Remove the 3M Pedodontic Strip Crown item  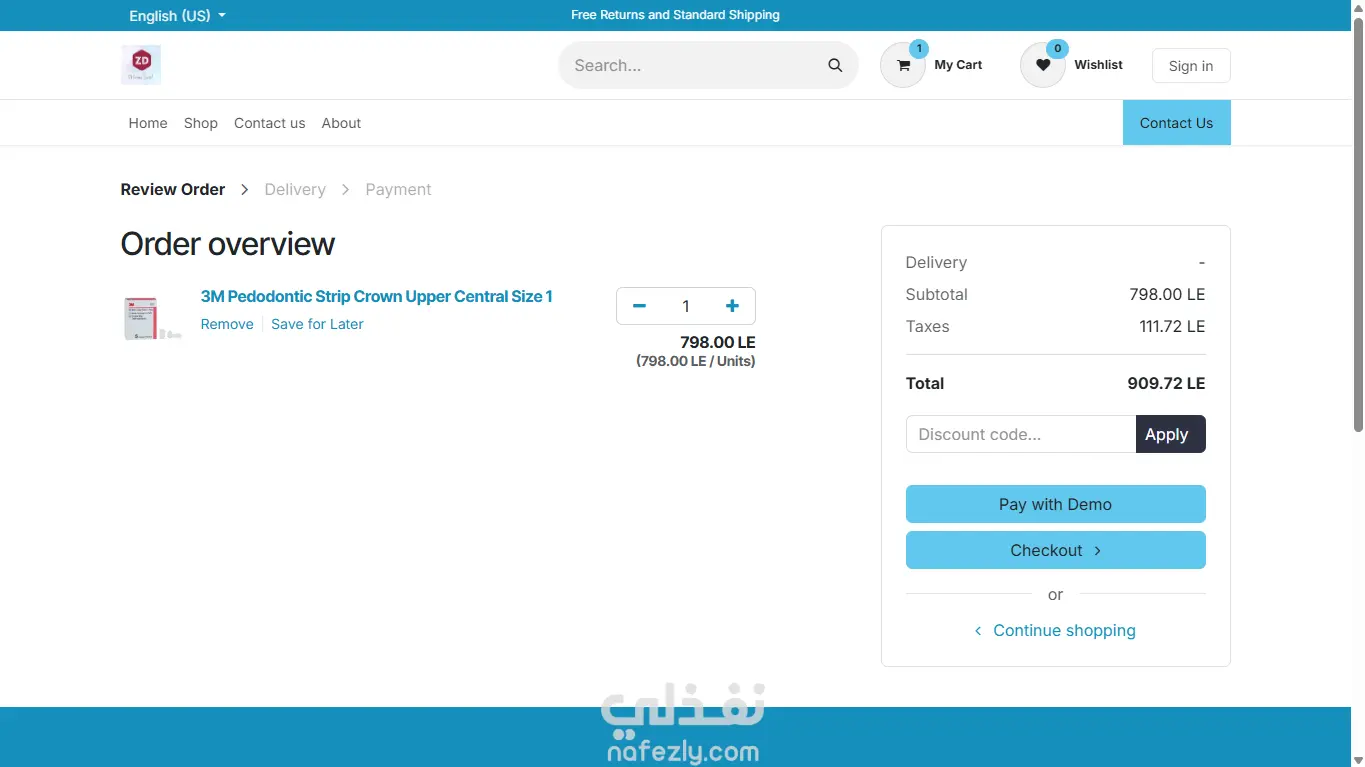click(x=227, y=324)
